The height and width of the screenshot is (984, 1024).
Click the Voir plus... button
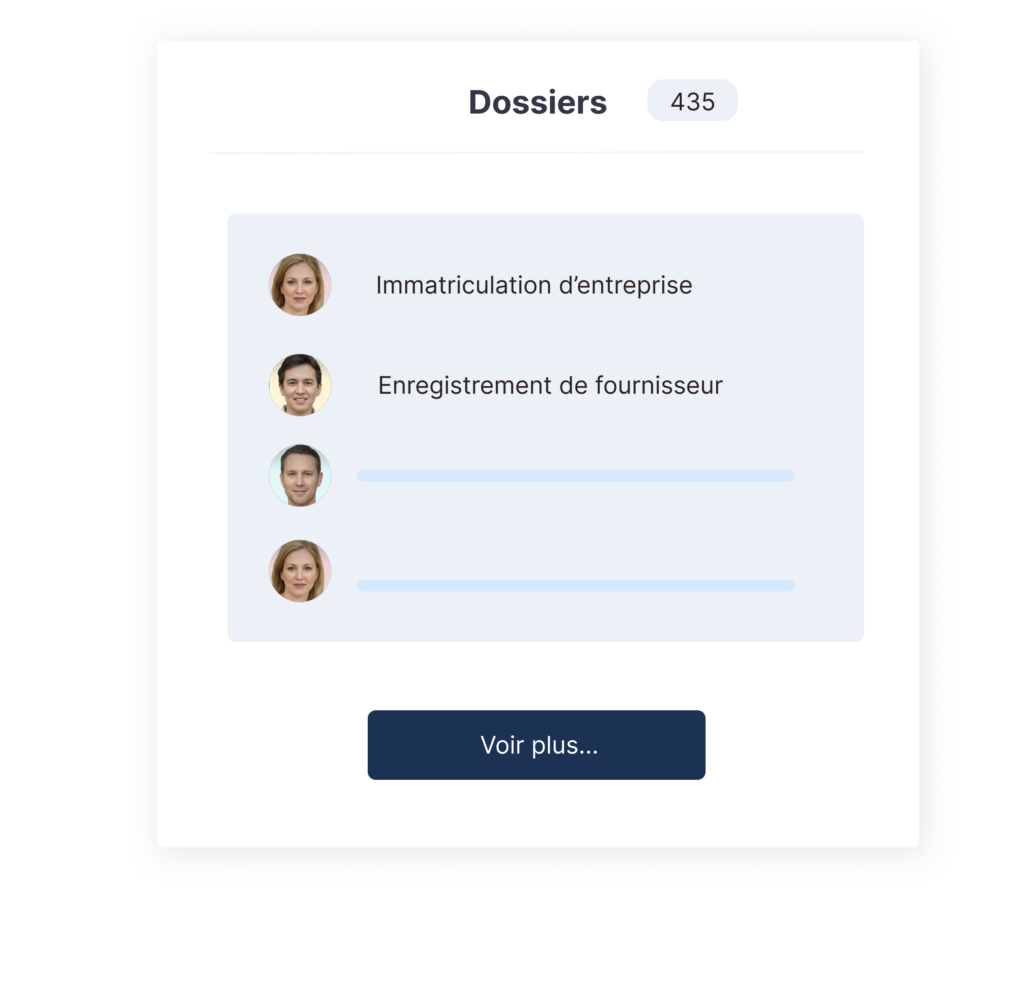tap(536, 745)
